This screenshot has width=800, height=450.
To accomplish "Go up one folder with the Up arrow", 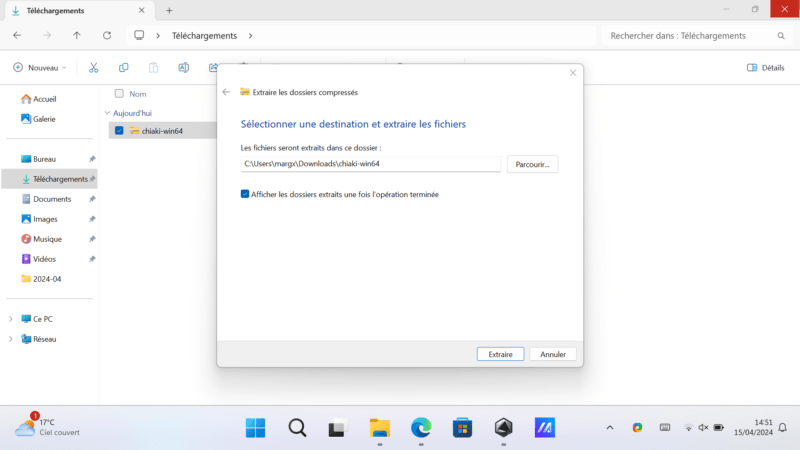I will [77, 35].
